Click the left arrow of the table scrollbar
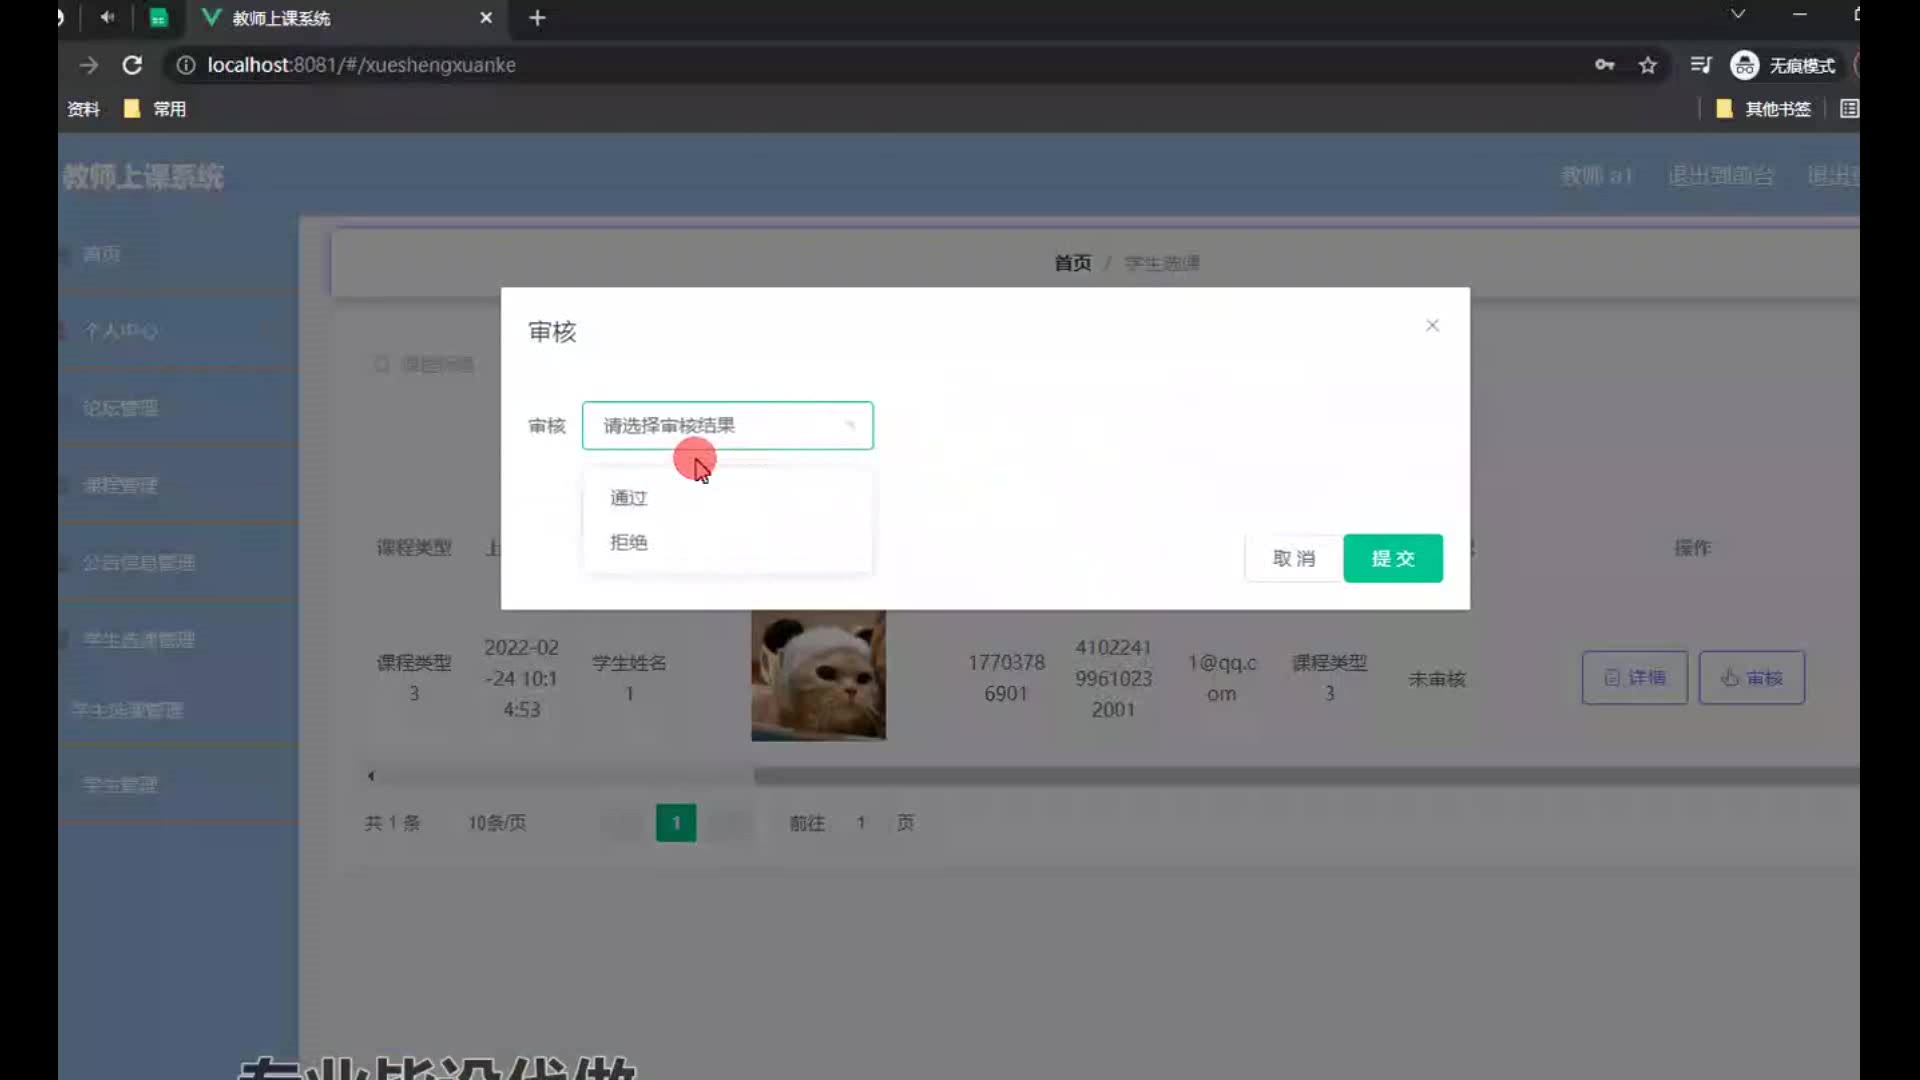 point(371,776)
